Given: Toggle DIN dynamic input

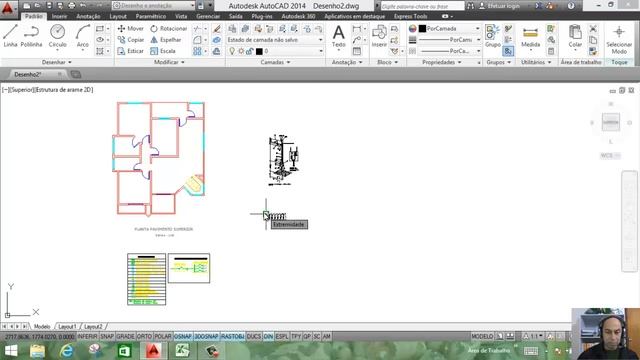Looking at the screenshot, I should coord(268,336).
